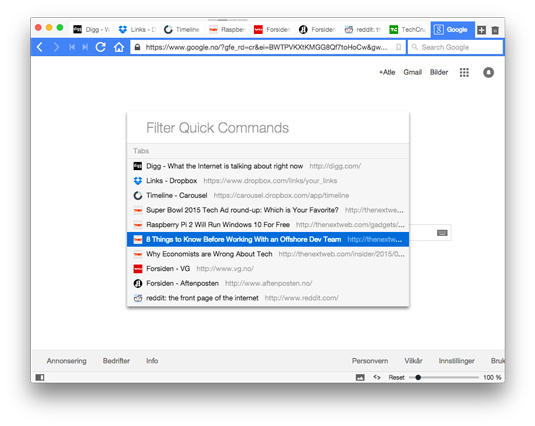Select Digg in quick commands list
Viewport: 535px width, 426px height.
tap(268, 166)
